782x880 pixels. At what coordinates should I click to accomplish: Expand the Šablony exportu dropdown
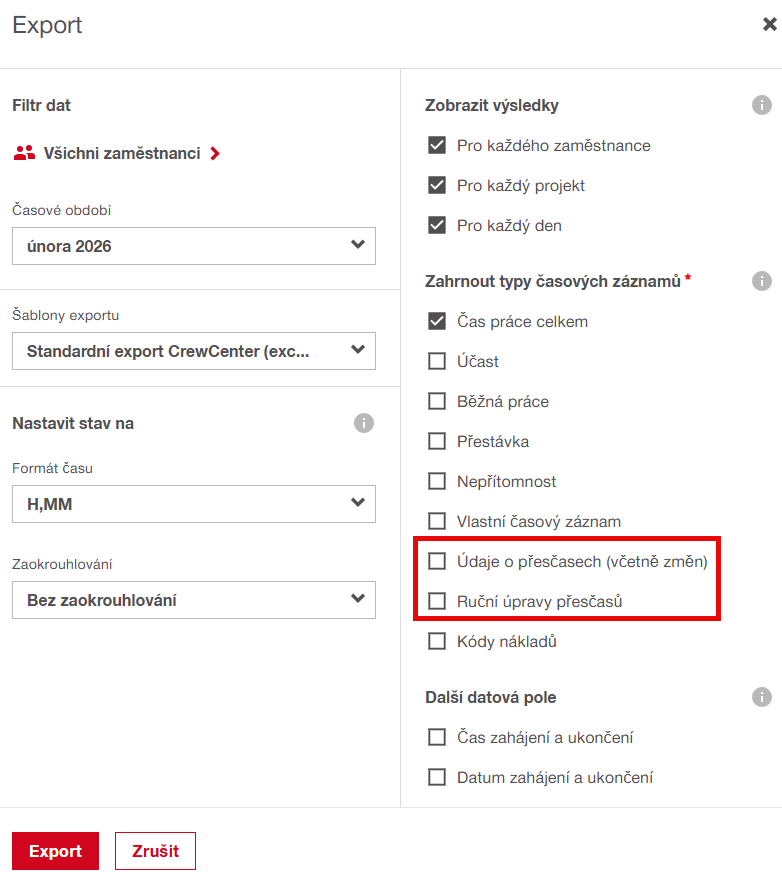click(194, 351)
